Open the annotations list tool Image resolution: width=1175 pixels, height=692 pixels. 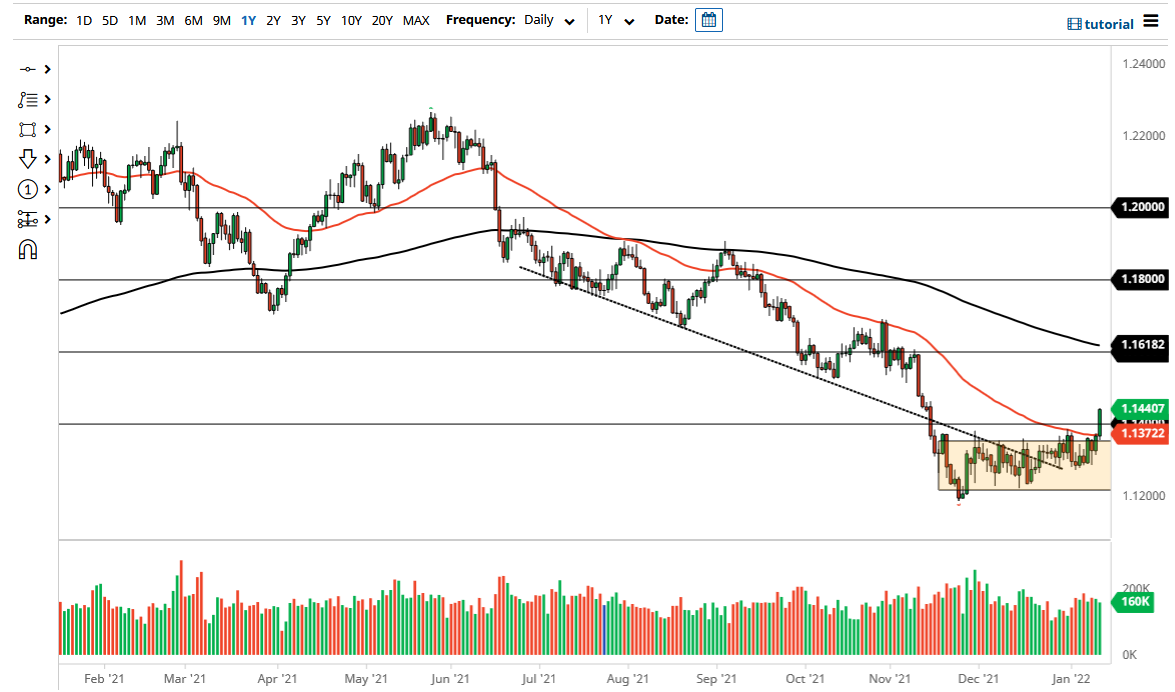[x=28, y=99]
